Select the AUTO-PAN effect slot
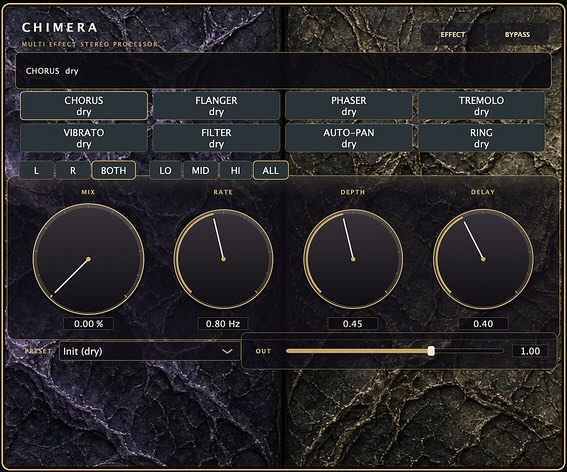This screenshot has width=567, height=472. click(x=349, y=138)
